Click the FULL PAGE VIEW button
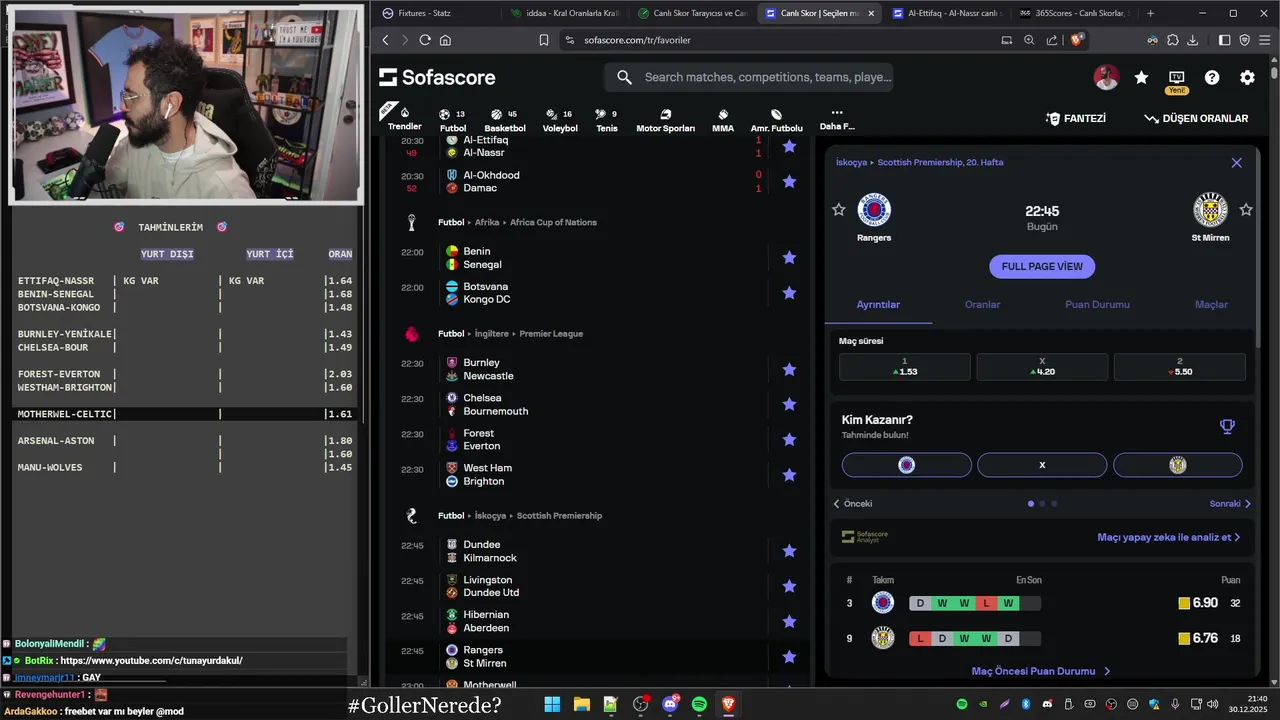The height and width of the screenshot is (720, 1280). point(1042,267)
